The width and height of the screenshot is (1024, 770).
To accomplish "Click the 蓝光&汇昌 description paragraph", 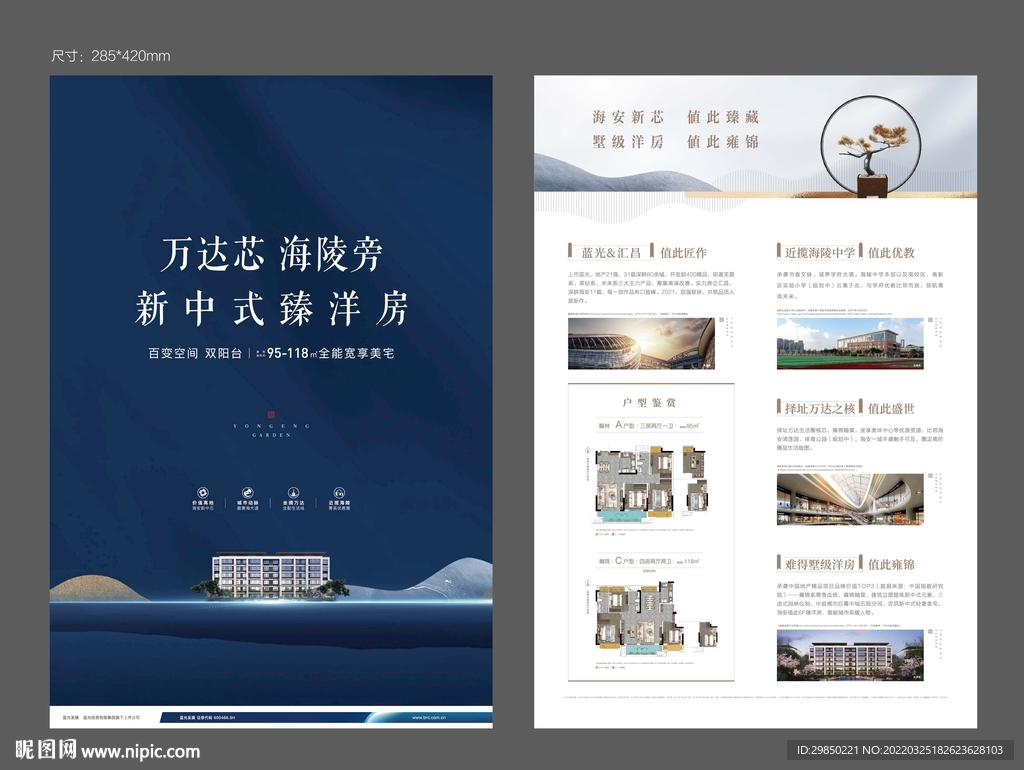I will 651,287.
